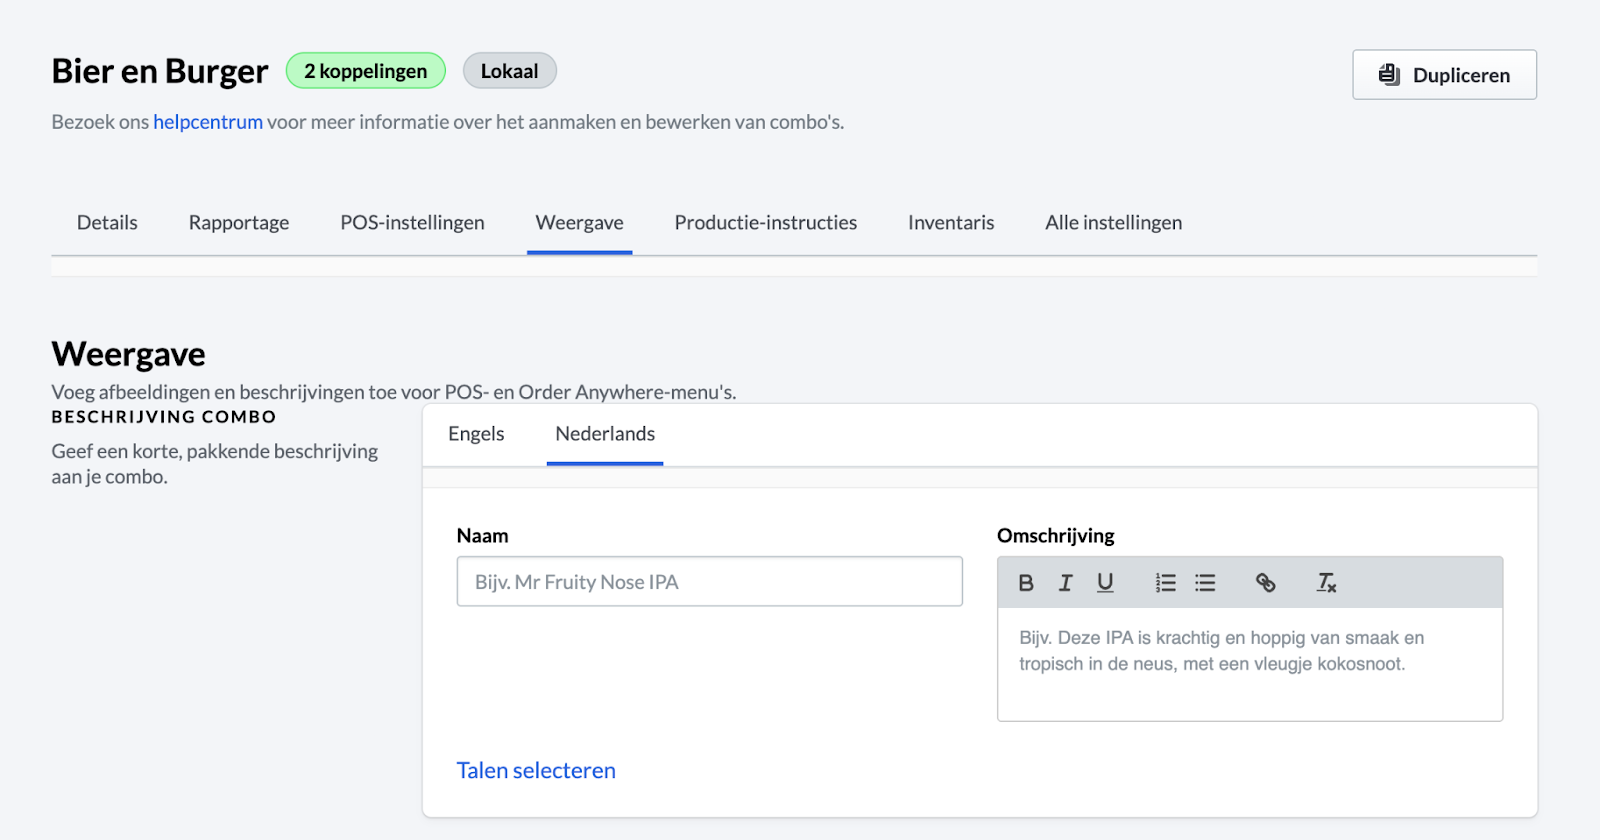Click the Talen selecteren link
The height and width of the screenshot is (840, 1600).
536,771
